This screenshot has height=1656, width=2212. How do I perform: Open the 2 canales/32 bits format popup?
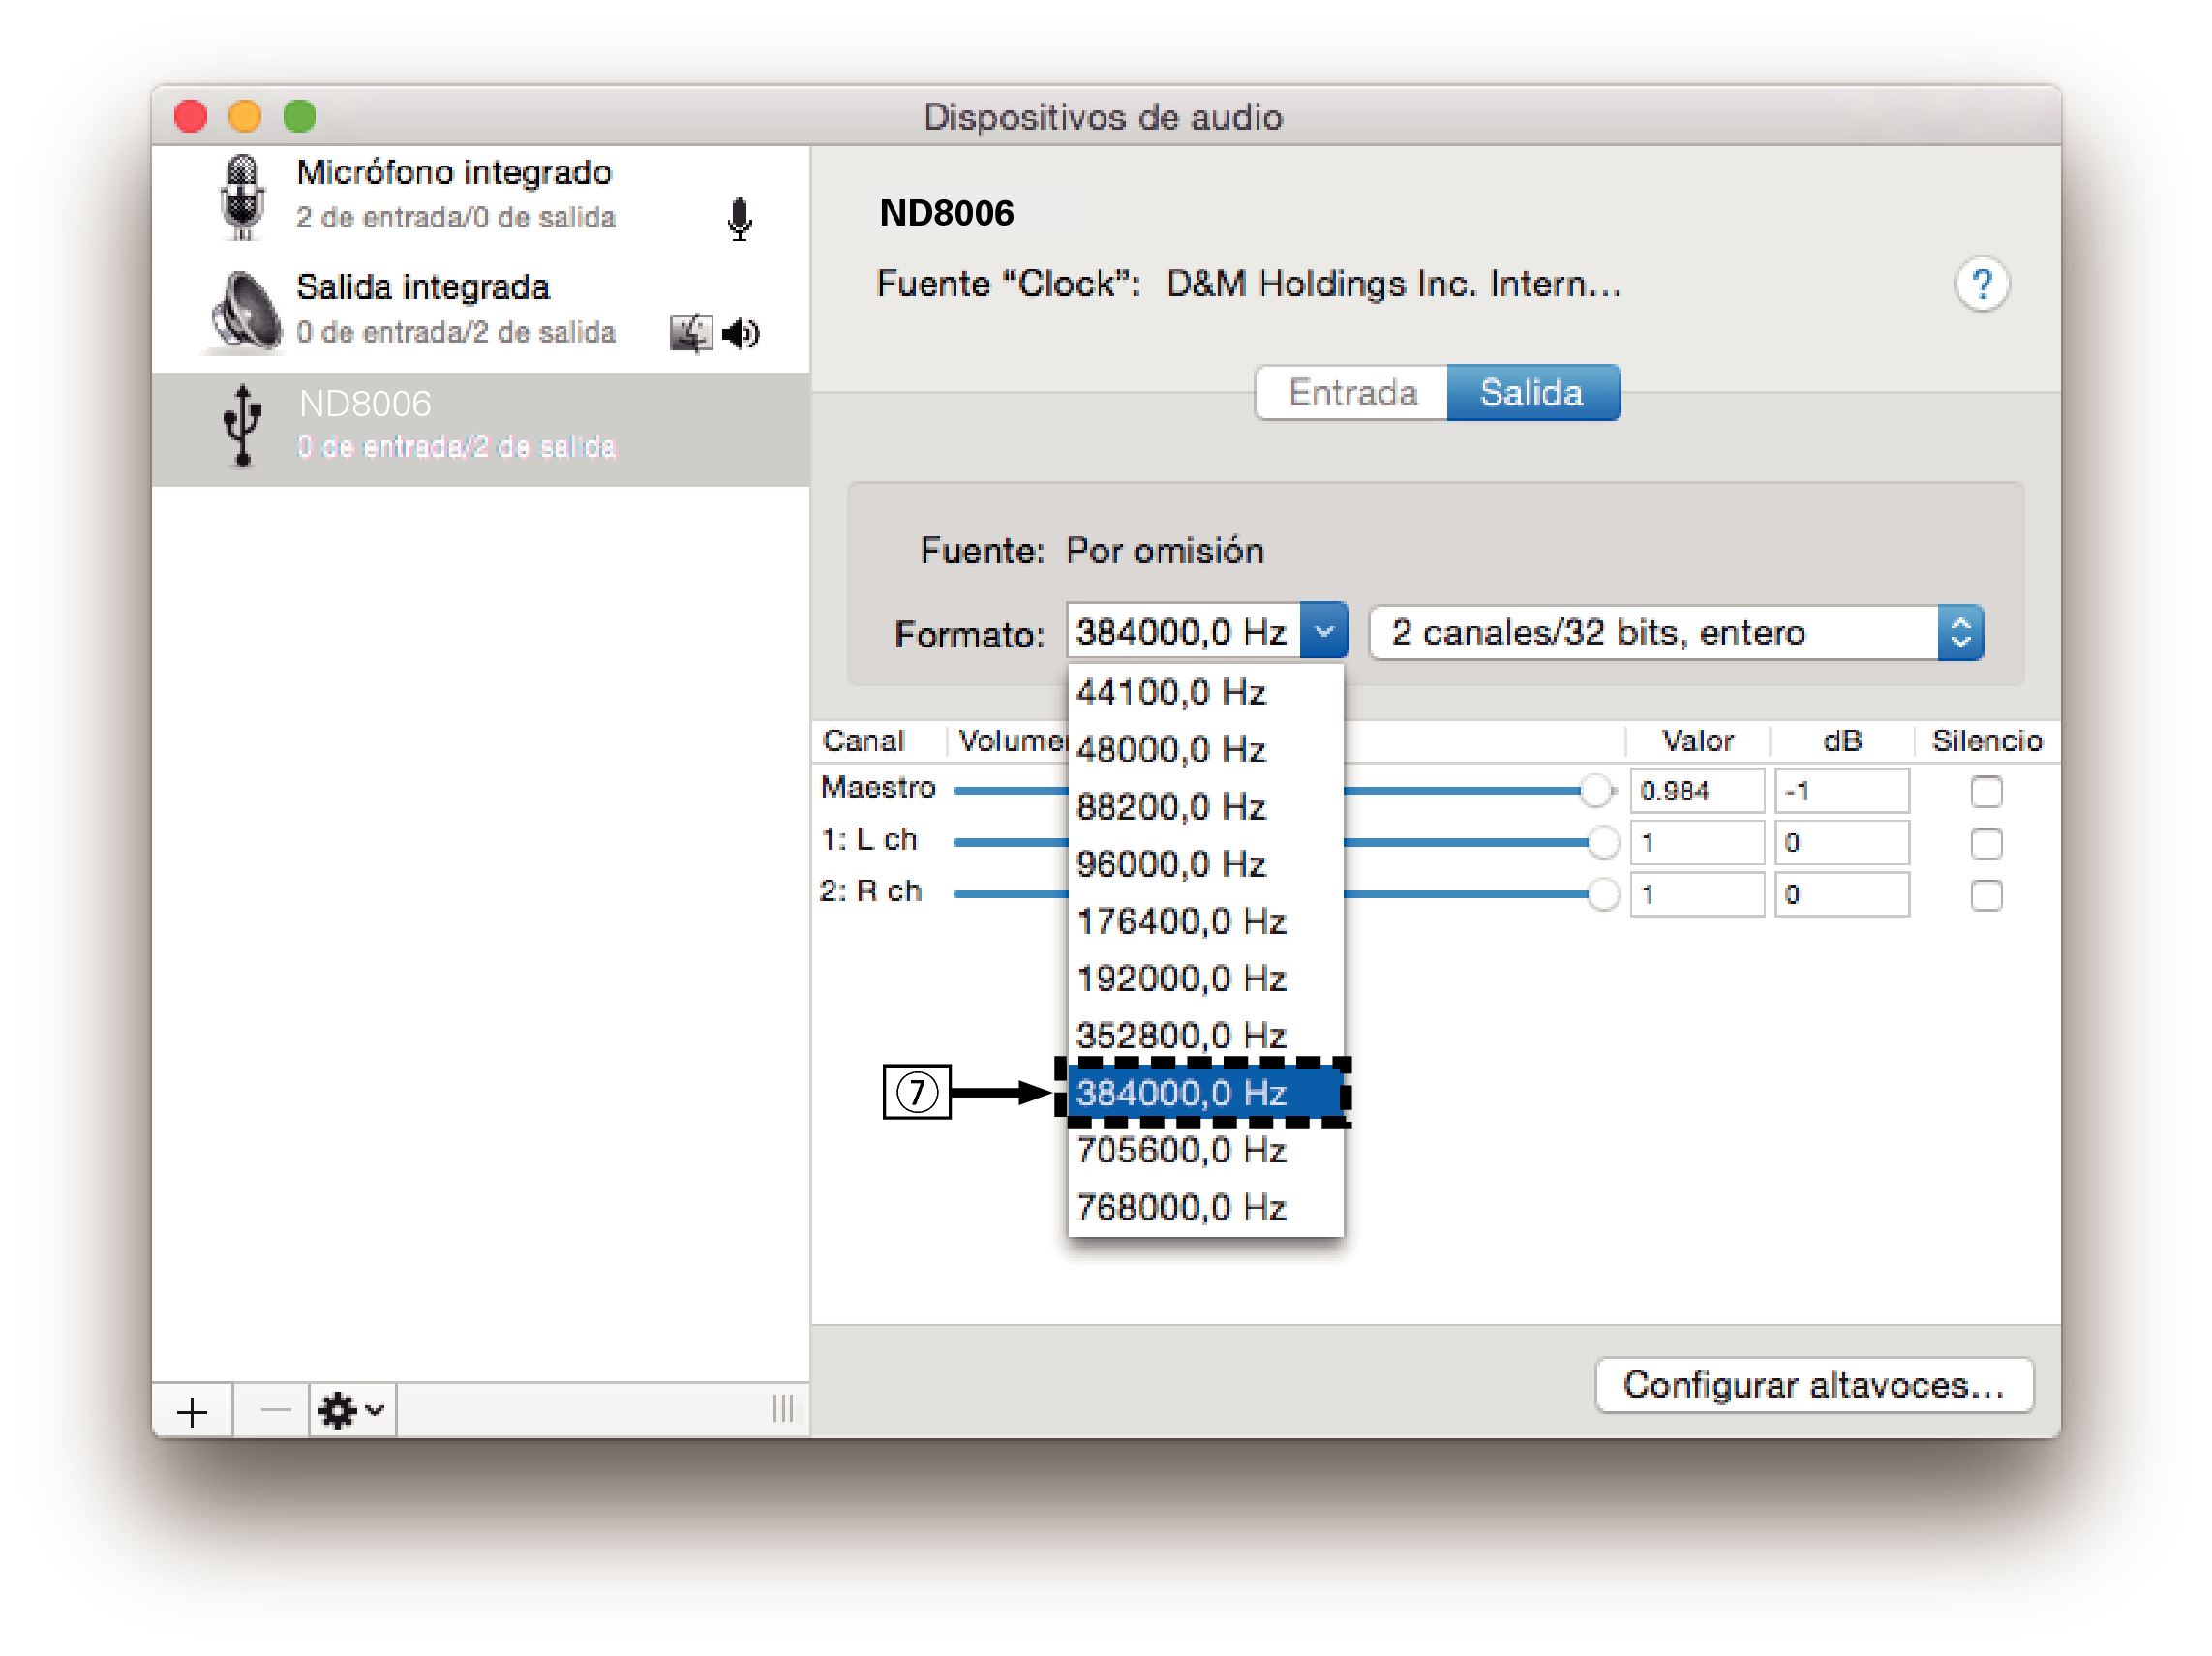click(1676, 632)
